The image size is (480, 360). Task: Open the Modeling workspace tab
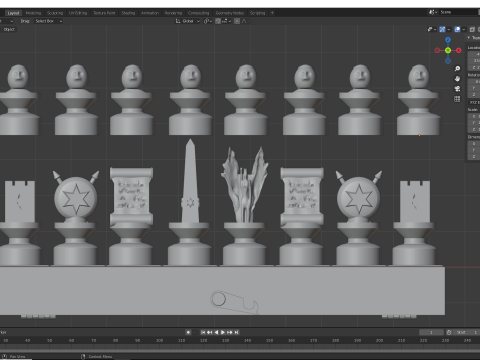33,13
